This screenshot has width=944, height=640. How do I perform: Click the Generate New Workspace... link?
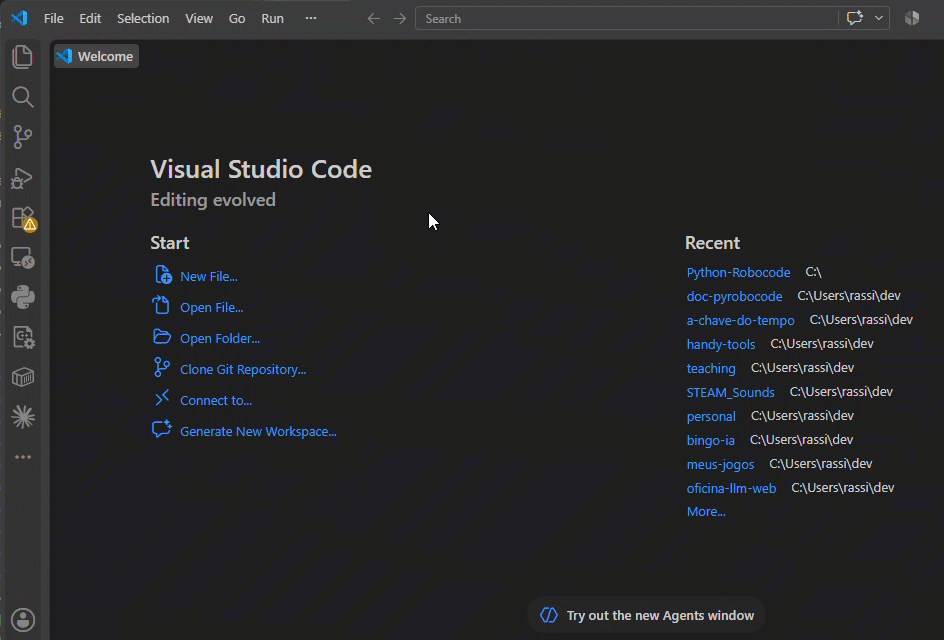coord(258,431)
